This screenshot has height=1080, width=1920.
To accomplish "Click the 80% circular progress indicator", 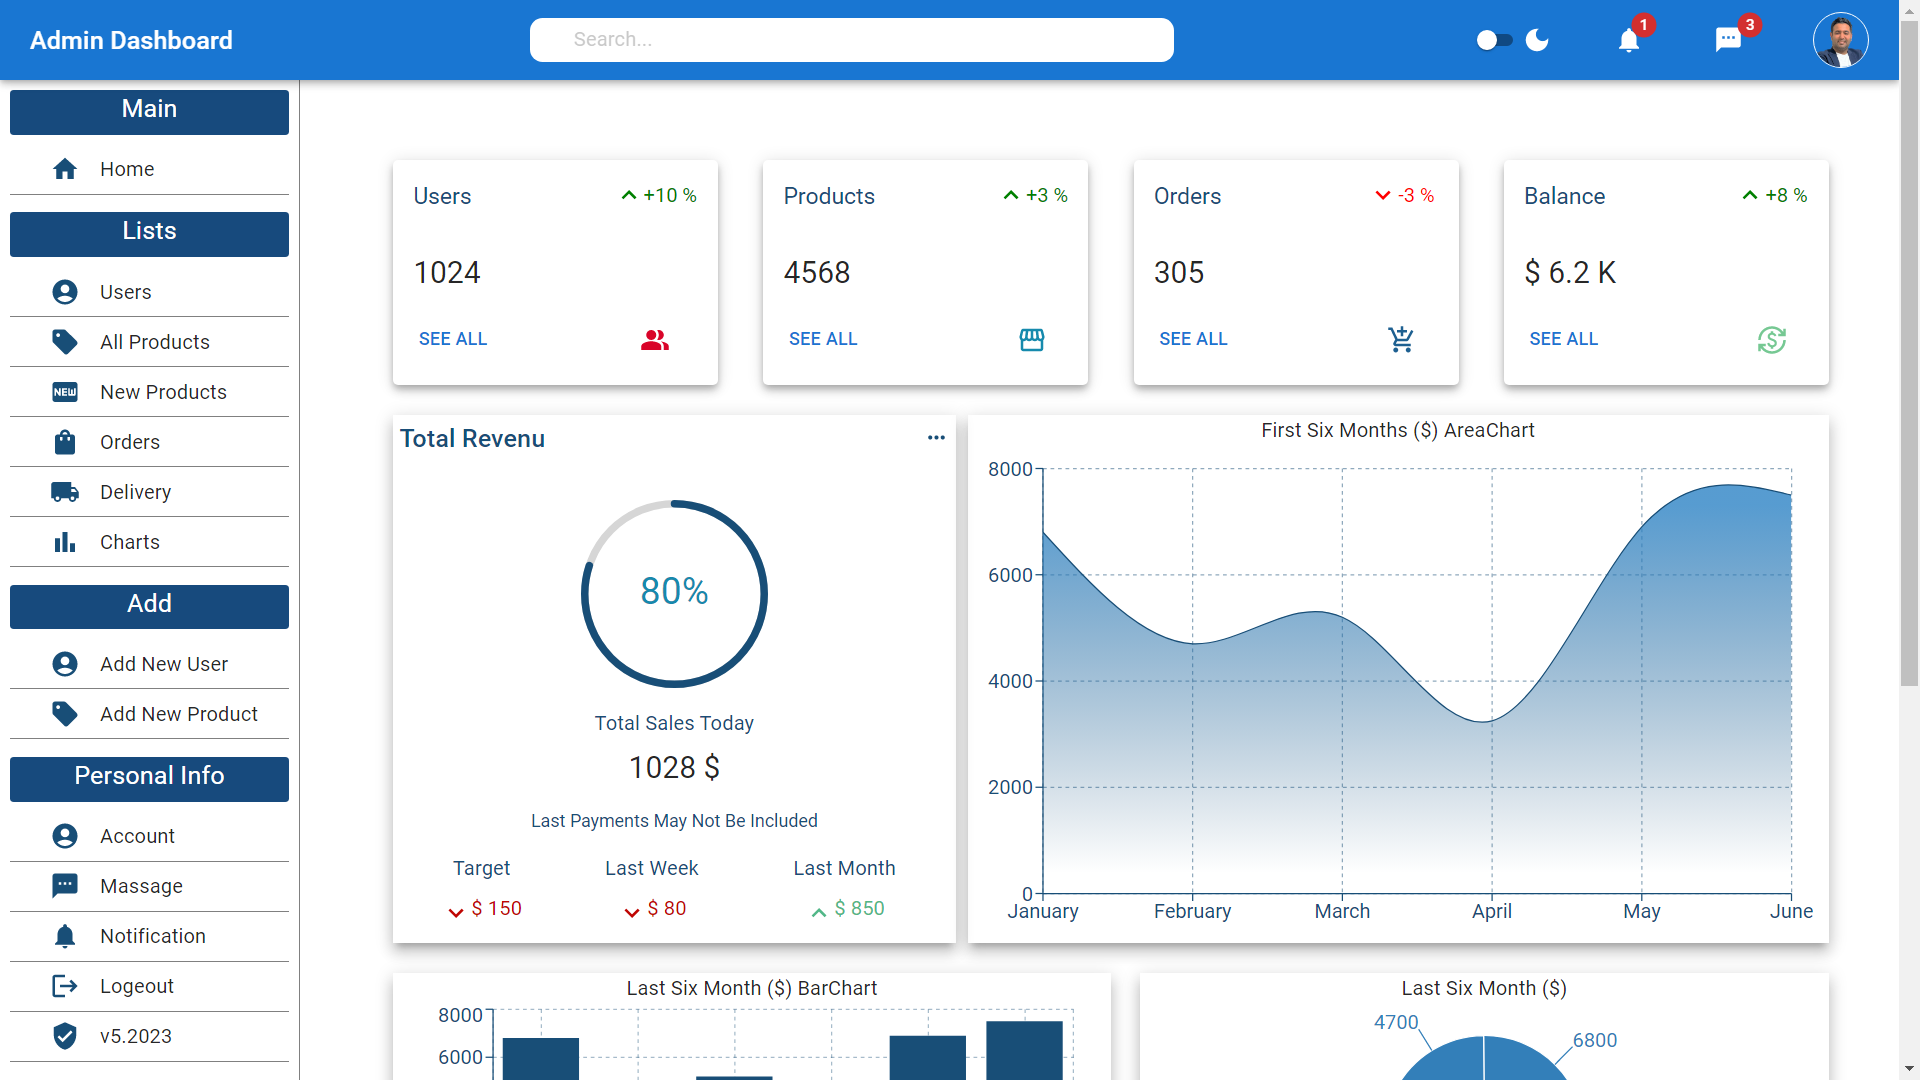I will pyautogui.click(x=674, y=593).
